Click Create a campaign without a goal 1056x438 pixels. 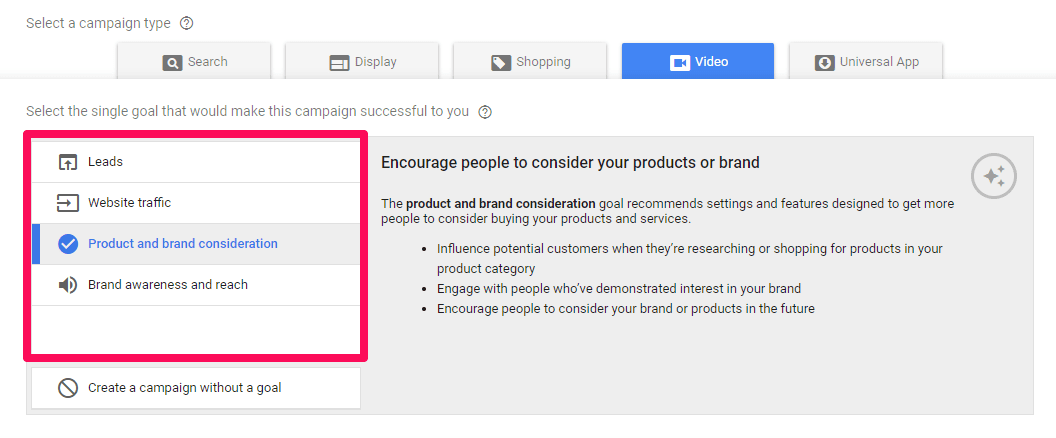tap(196, 388)
